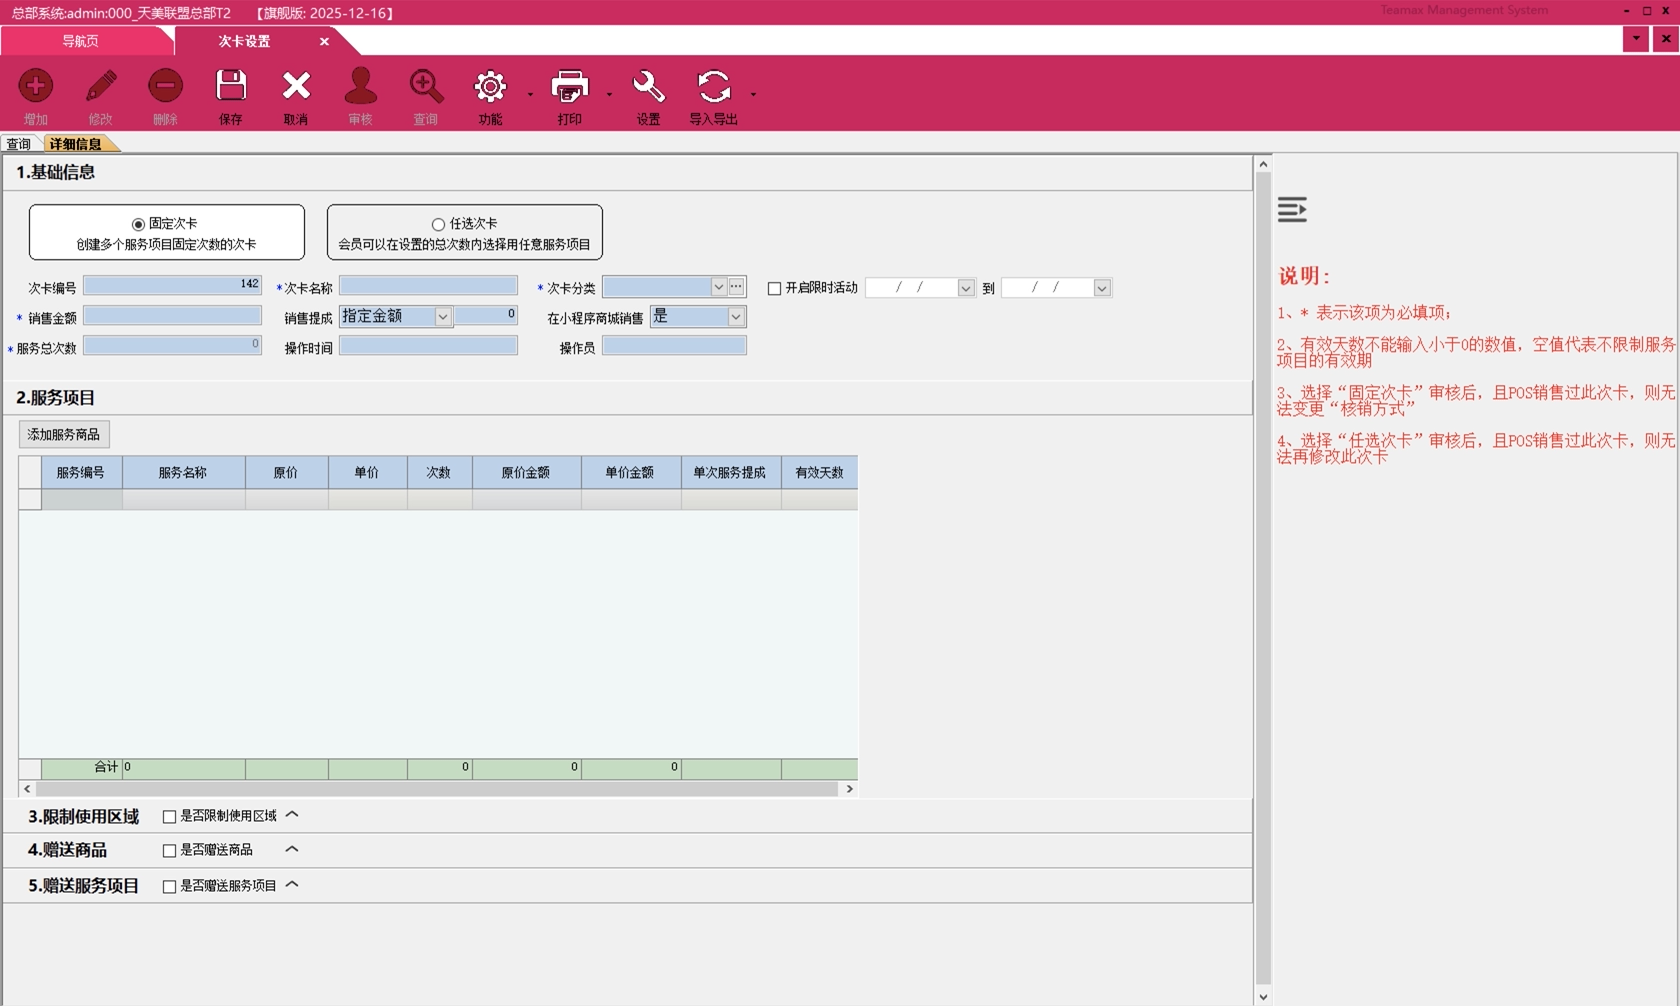Switch to the 导航页 tab
Image resolution: width=1680 pixels, height=1006 pixels.
coord(80,41)
